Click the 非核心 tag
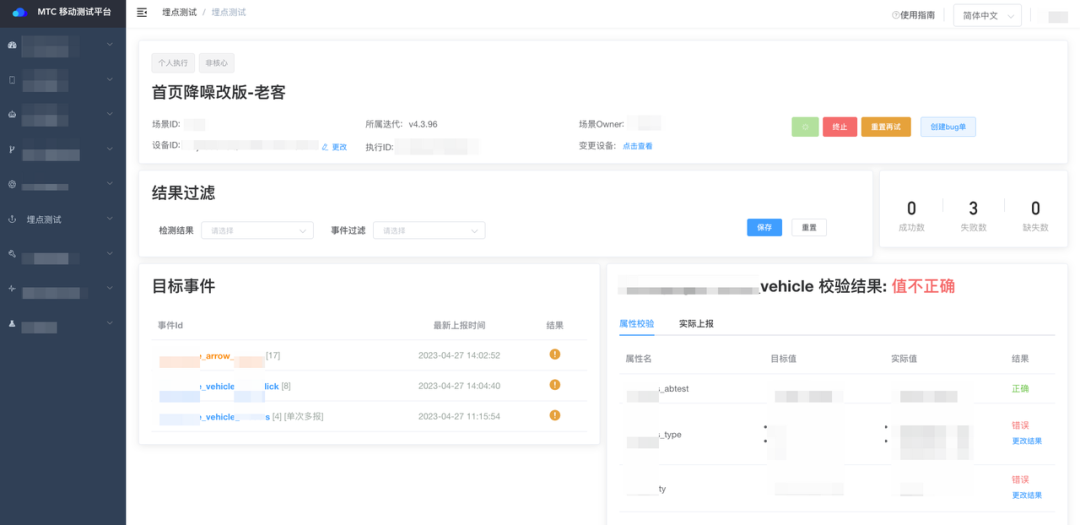This screenshot has height=525, width=1080. point(216,63)
